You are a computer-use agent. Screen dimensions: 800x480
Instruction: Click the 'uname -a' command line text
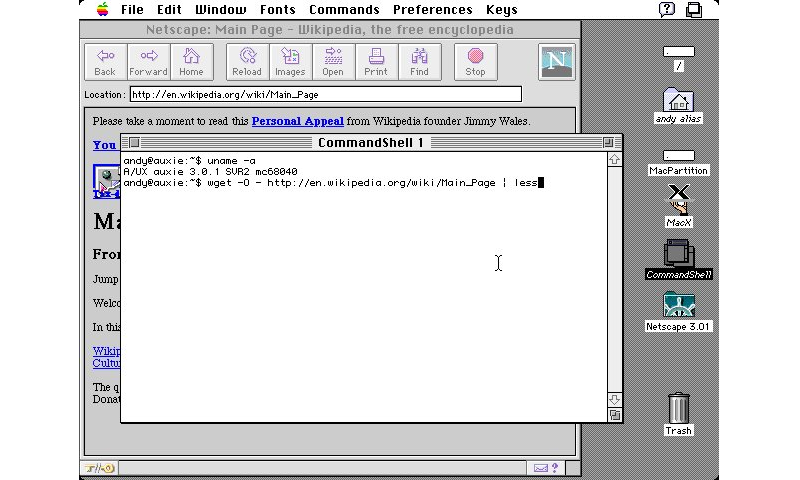coord(231,161)
